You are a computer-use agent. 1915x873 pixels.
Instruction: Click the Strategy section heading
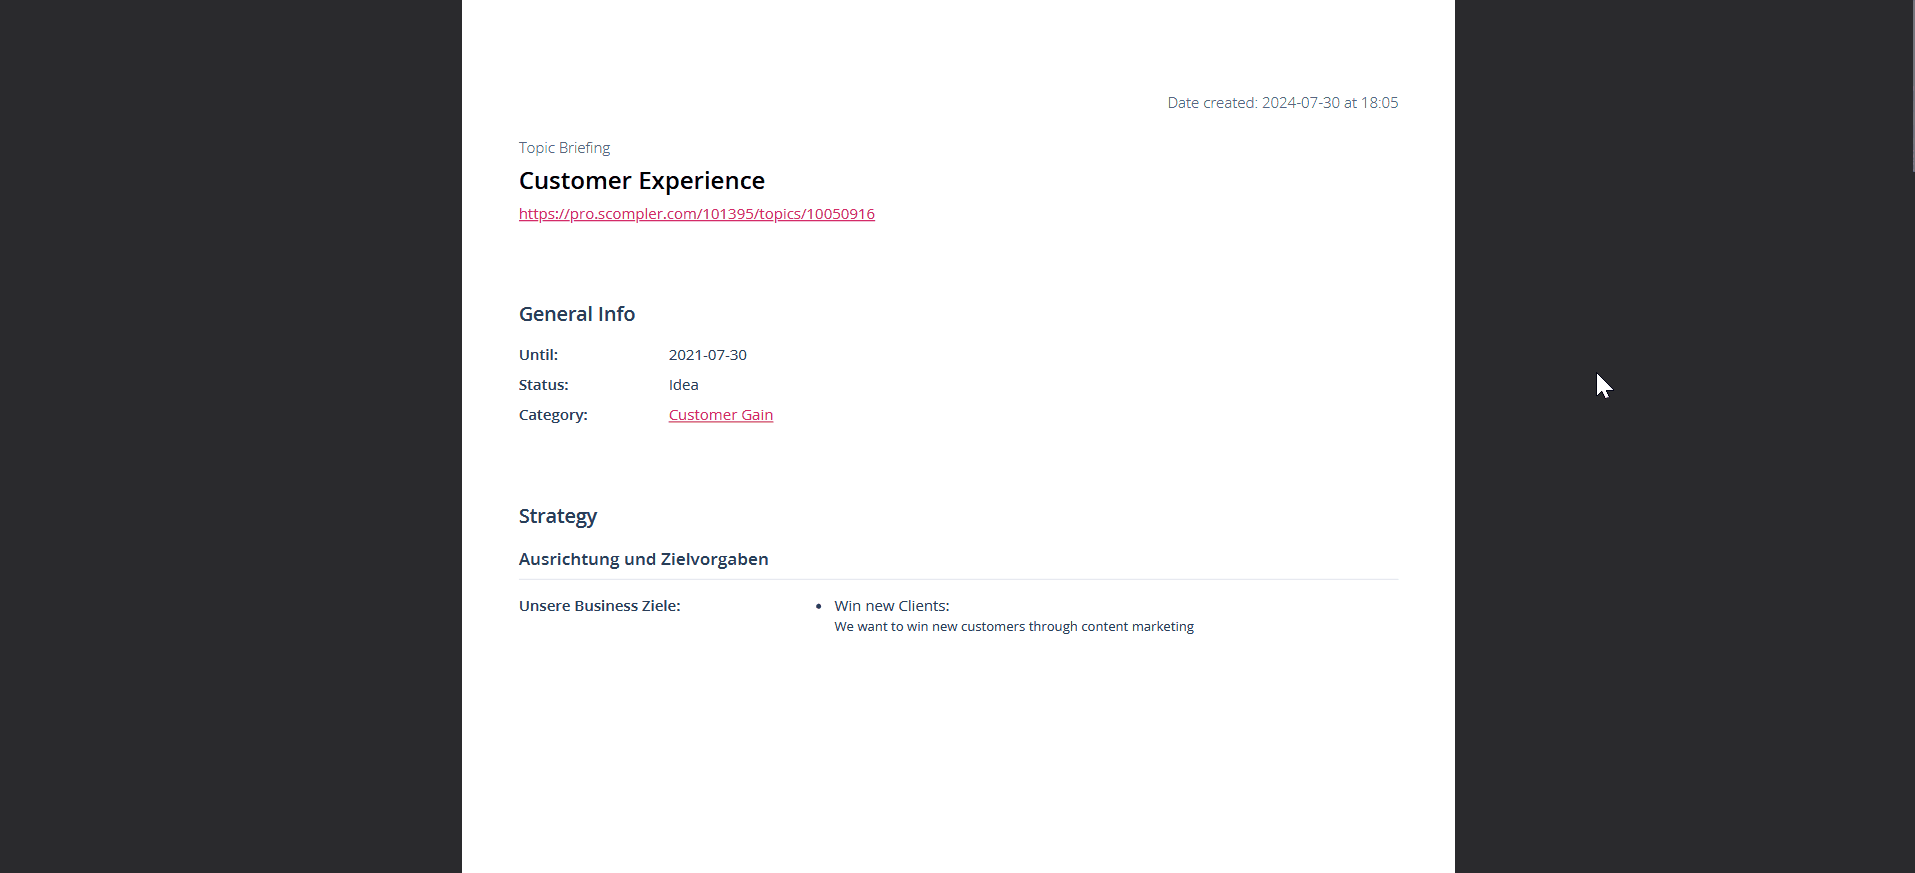pos(557,516)
